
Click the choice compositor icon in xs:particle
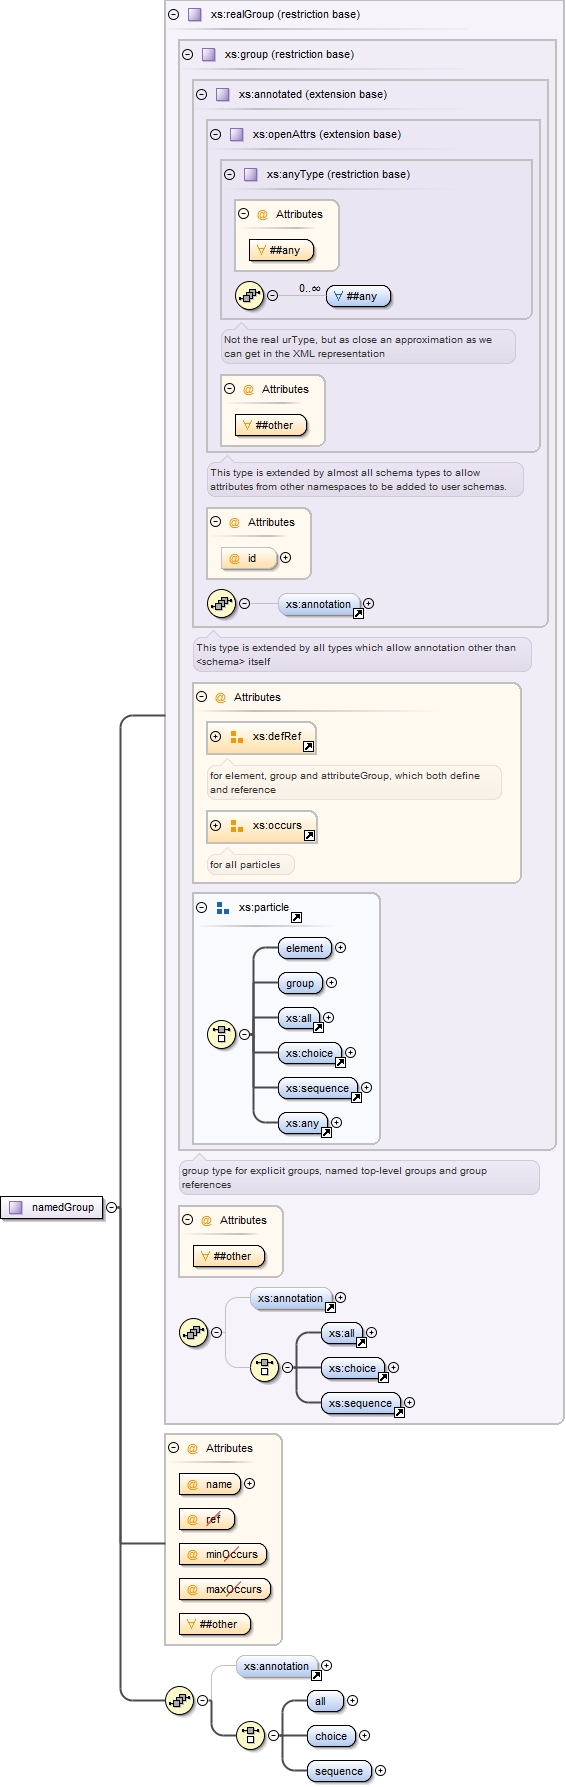tap(221, 1034)
